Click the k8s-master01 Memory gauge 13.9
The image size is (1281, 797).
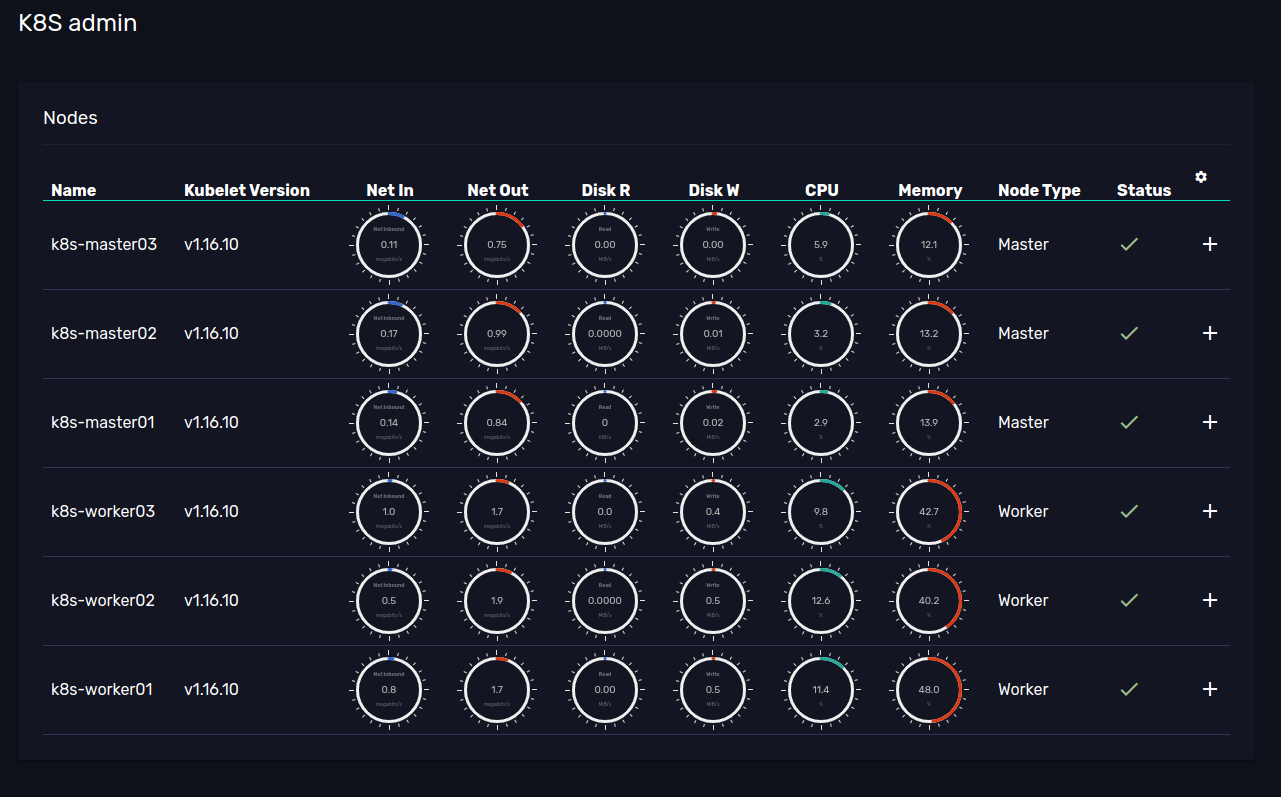930,422
